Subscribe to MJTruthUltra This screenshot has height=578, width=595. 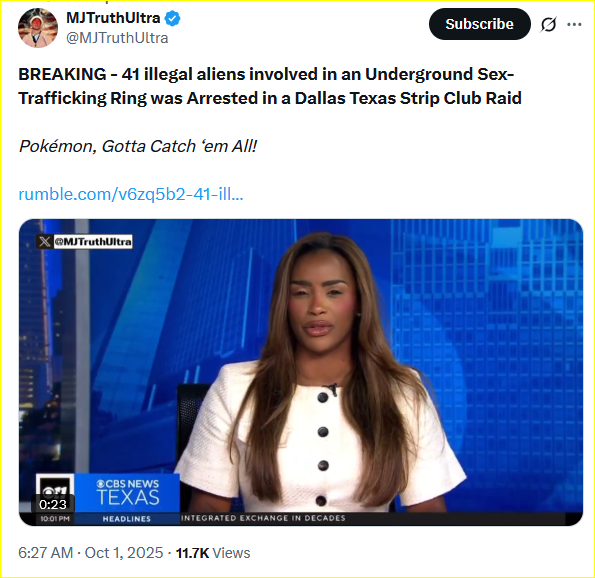[x=480, y=24]
